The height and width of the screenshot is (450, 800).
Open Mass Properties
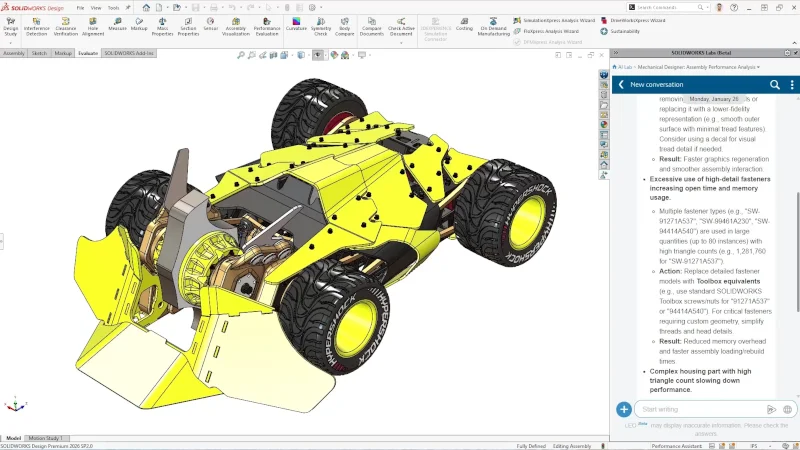pos(162,24)
